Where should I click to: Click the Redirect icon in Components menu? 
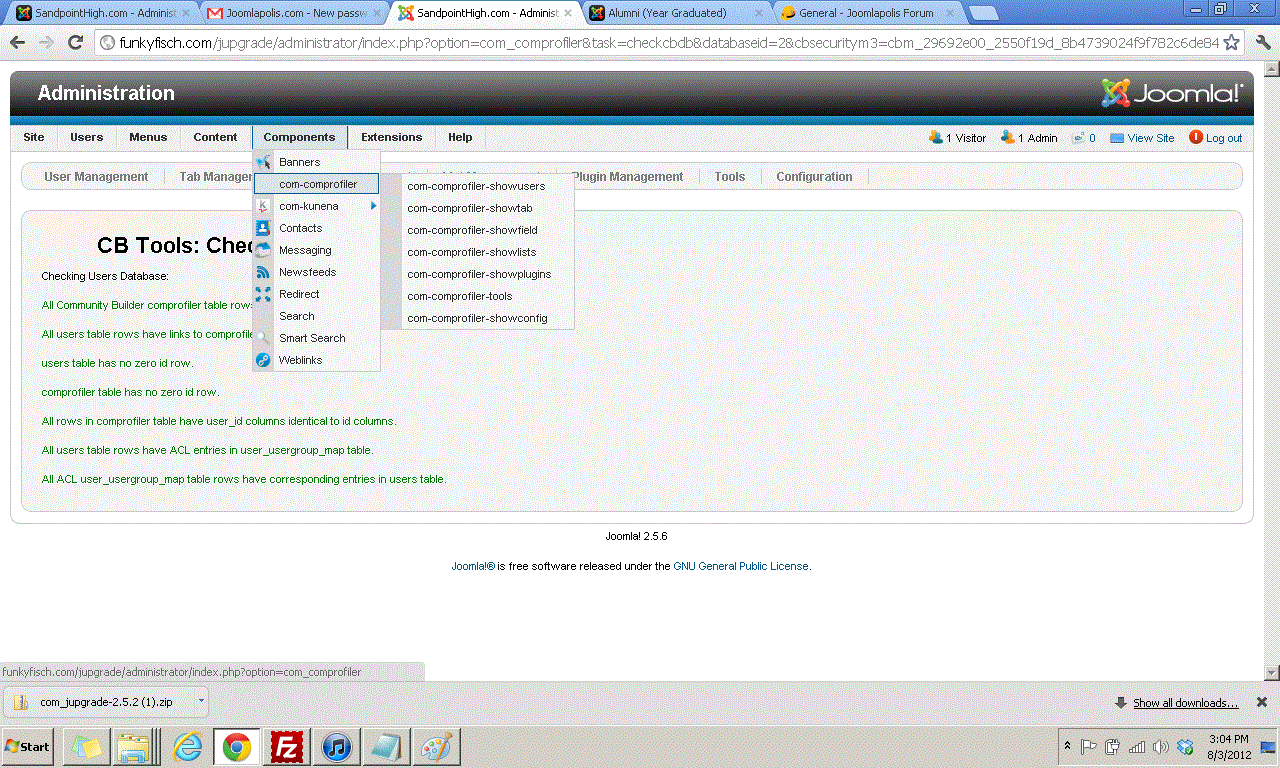[x=263, y=294]
